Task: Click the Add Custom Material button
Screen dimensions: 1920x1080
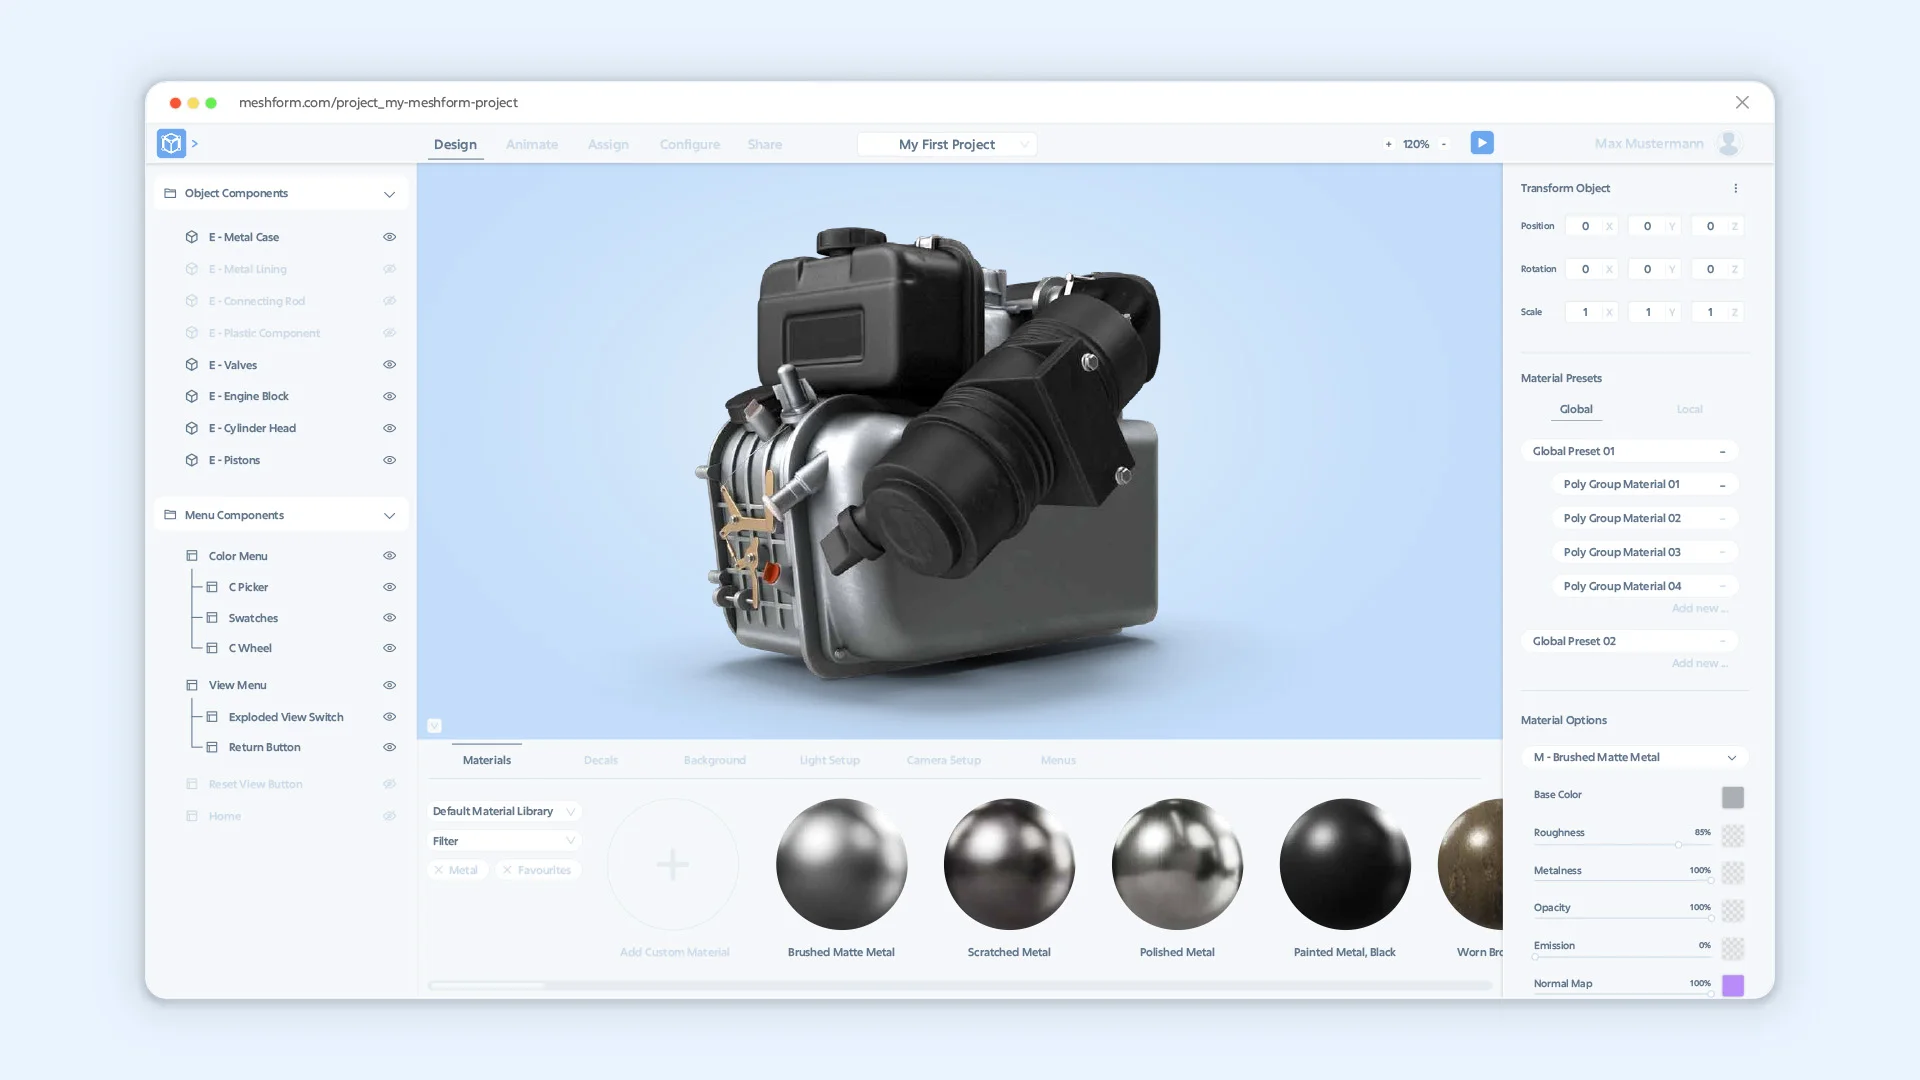Action: (x=673, y=864)
